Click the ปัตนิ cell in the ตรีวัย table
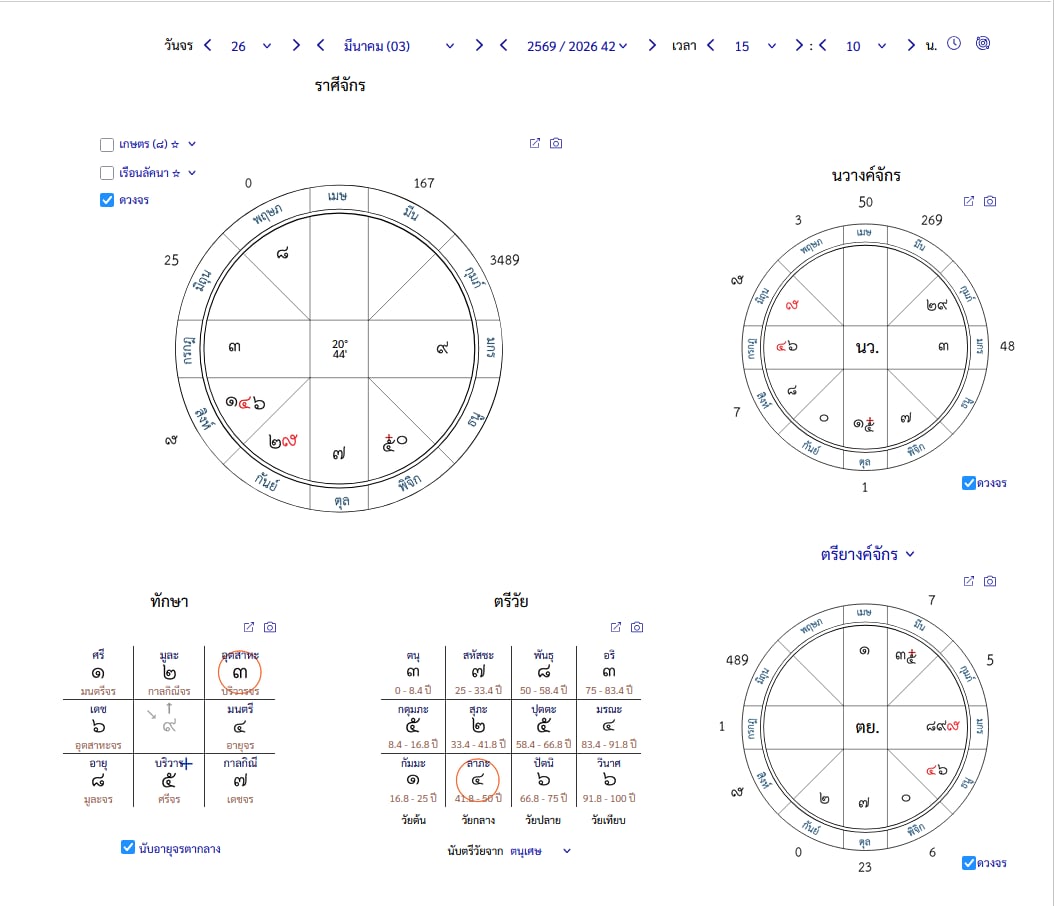The image size is (1054, 906). pyautogui.click(x=543, y=780)
